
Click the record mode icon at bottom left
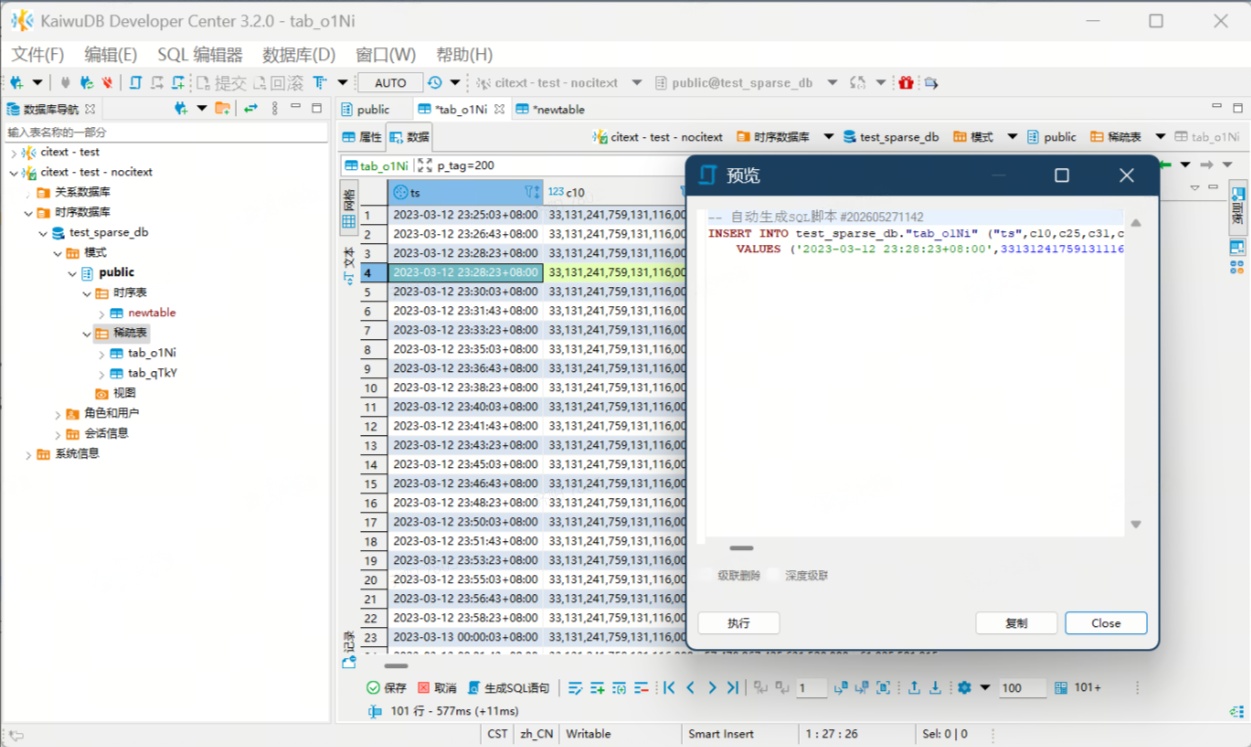pyautogui.click(x=349, y=661)
